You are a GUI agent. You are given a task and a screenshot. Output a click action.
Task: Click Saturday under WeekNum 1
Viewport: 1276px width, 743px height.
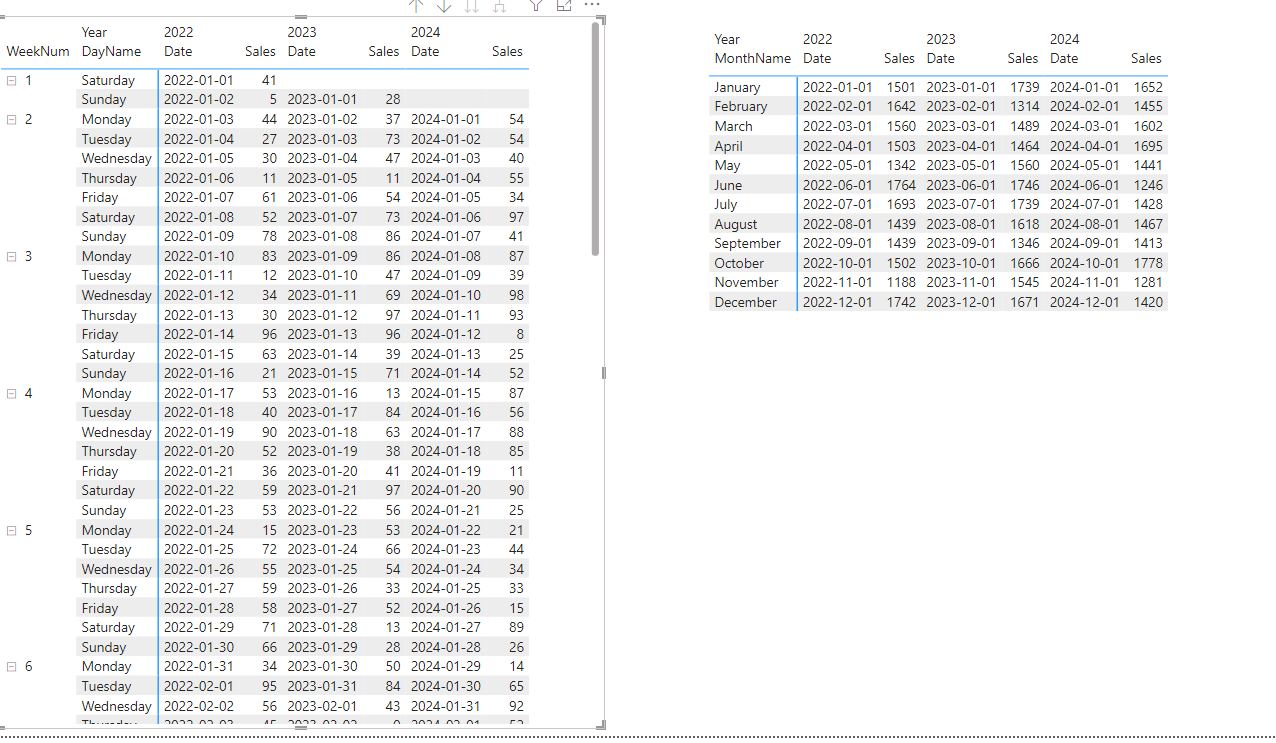[108, 80]
